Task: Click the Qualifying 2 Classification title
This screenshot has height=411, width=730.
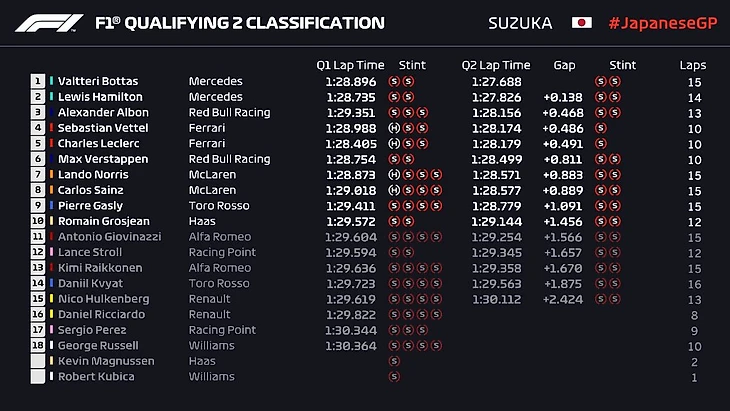Action: click(238, 23)
